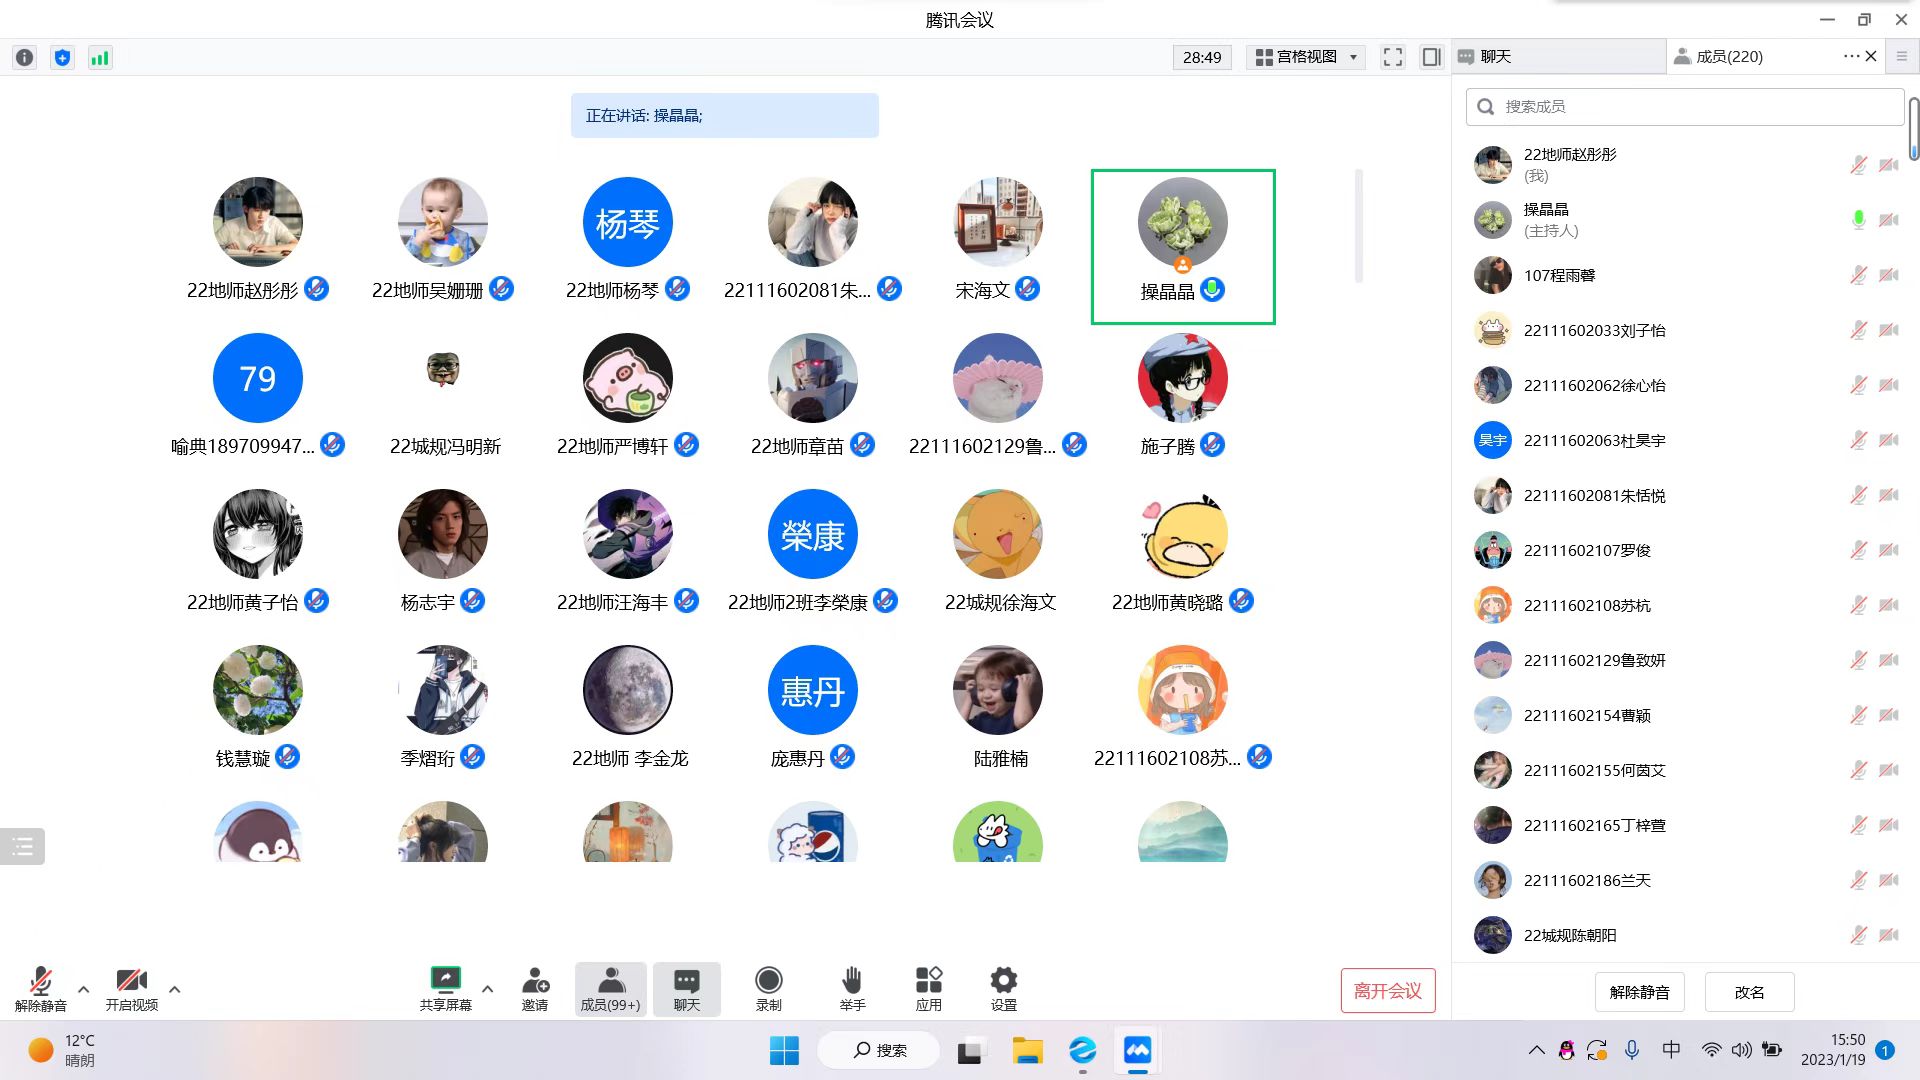The height and width of the screenshot is (1080, 1920).
Task: Expand audio options arrow beside 解除静音
Action: point(84,989)
